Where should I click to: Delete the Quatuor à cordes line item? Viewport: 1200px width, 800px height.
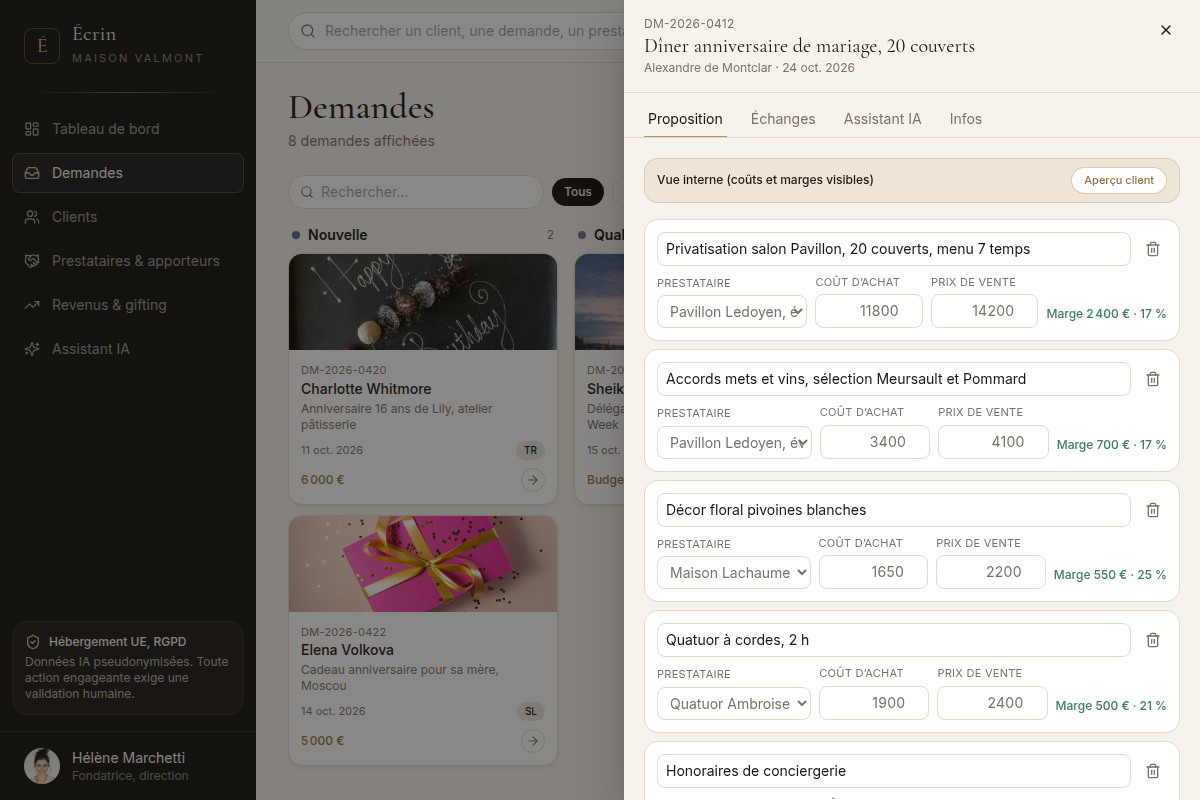[x=1153, y=640]
